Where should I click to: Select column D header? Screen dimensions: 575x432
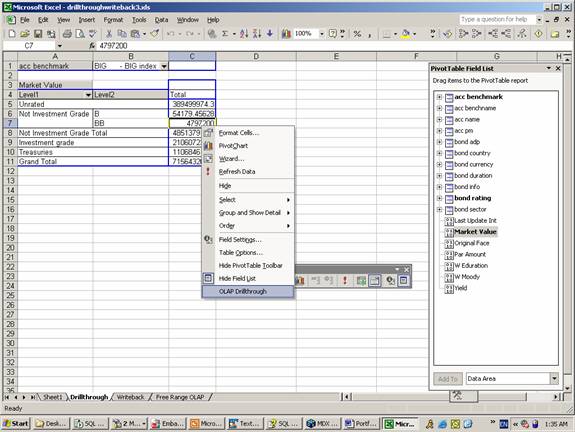click(256, 56)
